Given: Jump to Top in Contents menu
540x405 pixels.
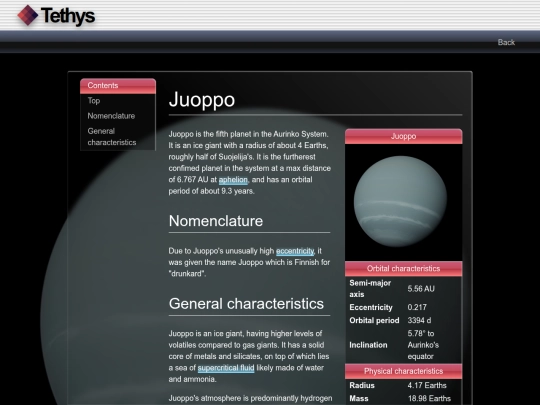Looking at the screenshot, I should (94, 101).
